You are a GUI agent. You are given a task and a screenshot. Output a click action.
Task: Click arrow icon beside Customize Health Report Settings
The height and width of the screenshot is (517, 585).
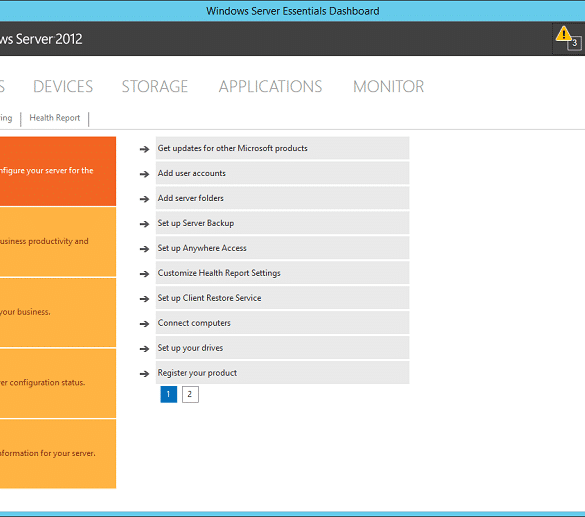[x=144, y=274]
